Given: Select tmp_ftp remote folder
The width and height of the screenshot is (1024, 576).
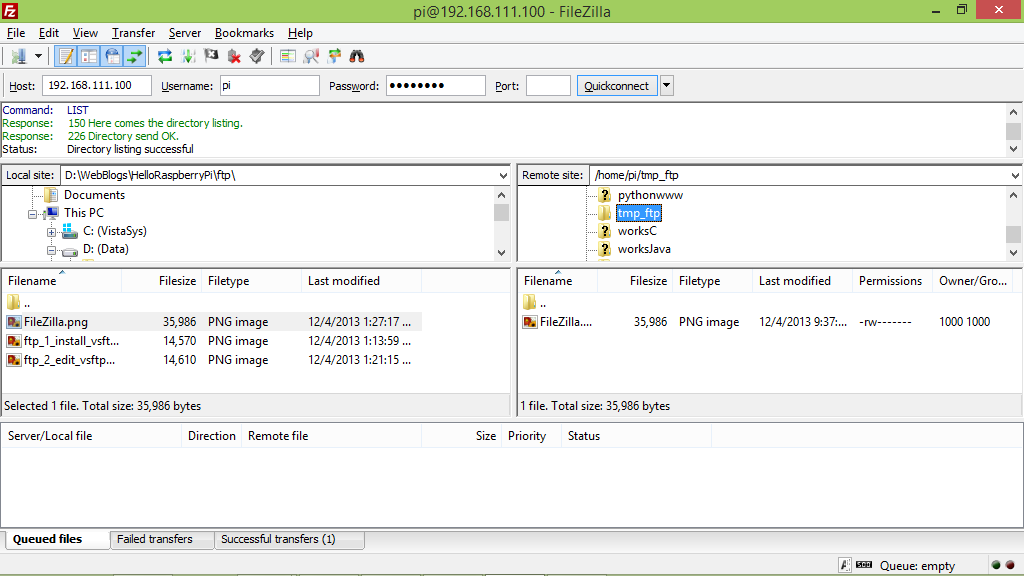Looking at the screenshot, I should tap(639, 213).
